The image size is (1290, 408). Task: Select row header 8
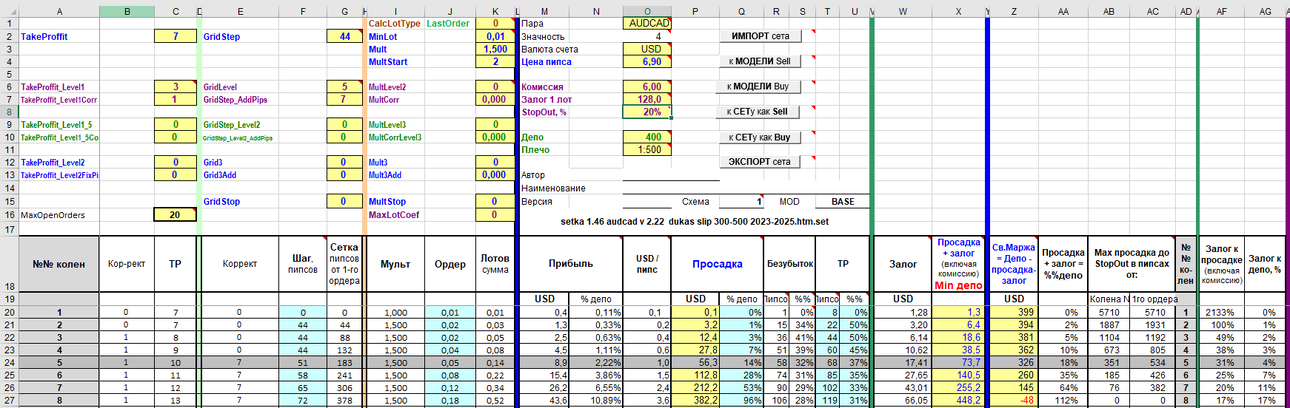coord(9,112)
